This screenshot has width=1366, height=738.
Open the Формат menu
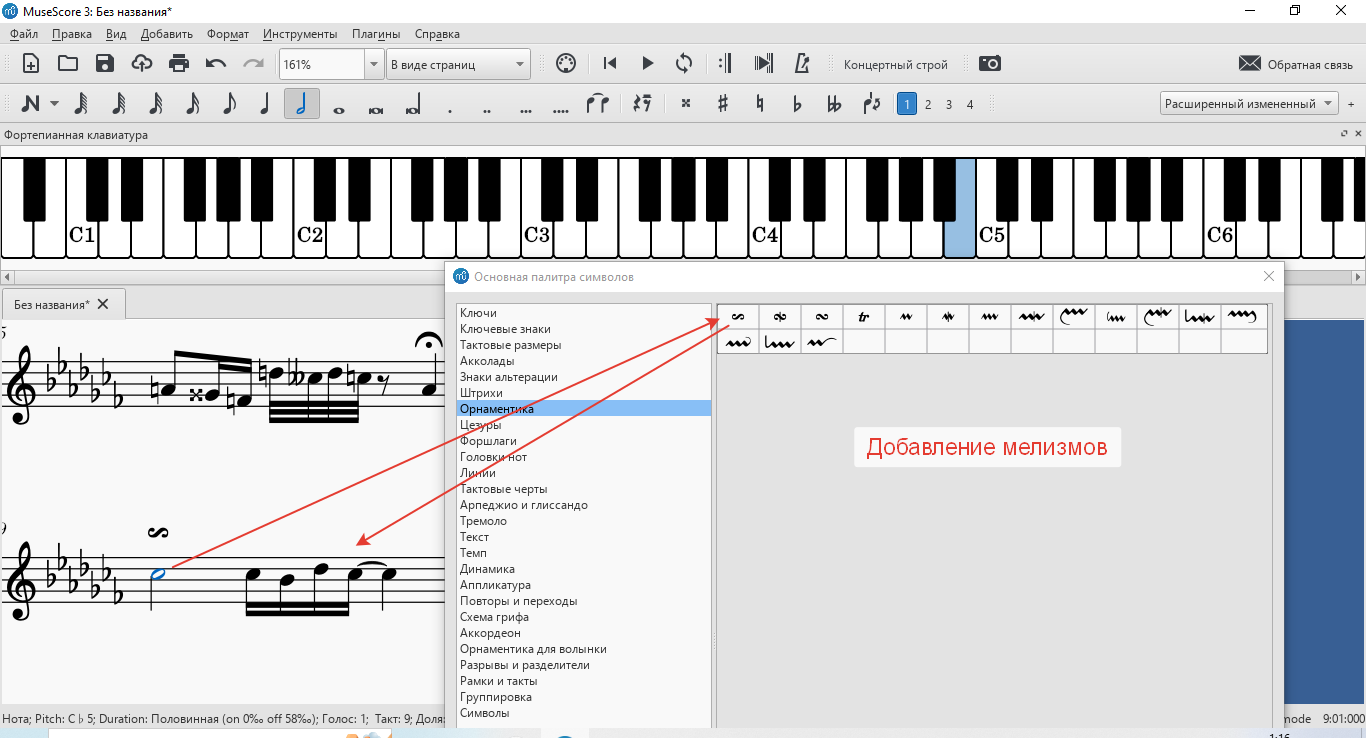[x=228, y=34]
